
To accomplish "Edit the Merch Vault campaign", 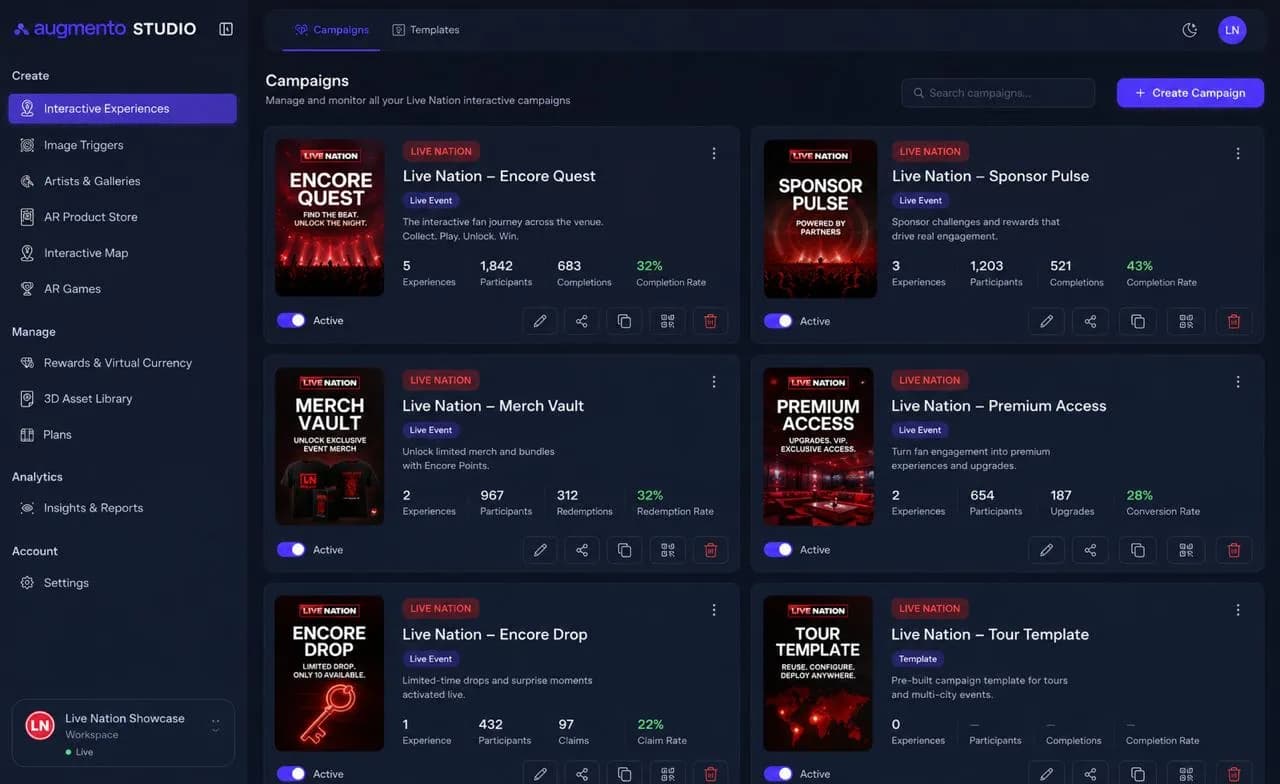I will (540, 550).
